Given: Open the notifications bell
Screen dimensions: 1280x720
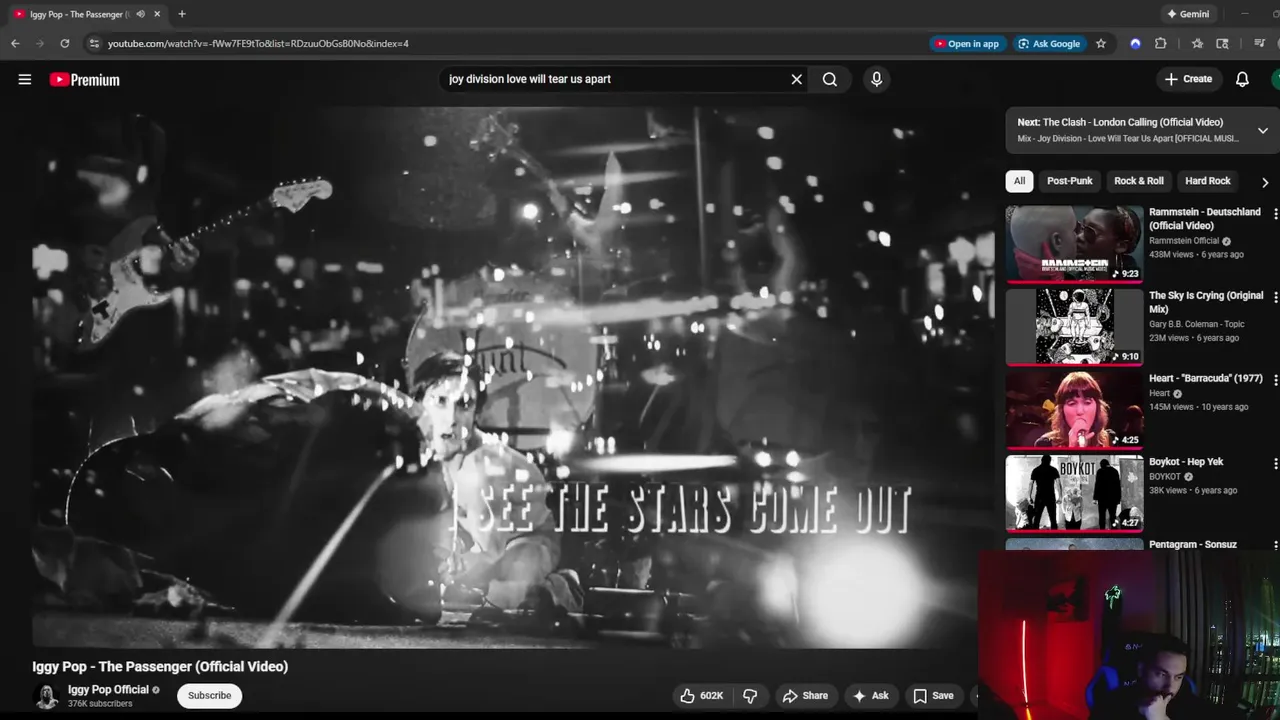Looking at the screenshot, I should [1242, 79].
